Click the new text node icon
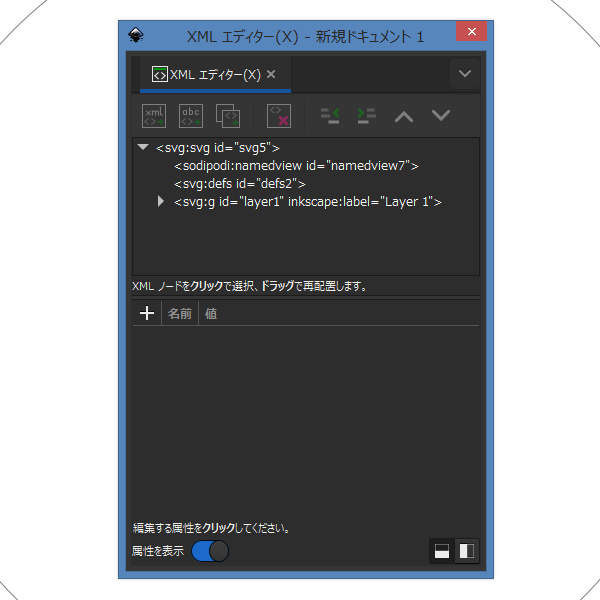Viewport: 600px width, 600px height. coord(191,116)
